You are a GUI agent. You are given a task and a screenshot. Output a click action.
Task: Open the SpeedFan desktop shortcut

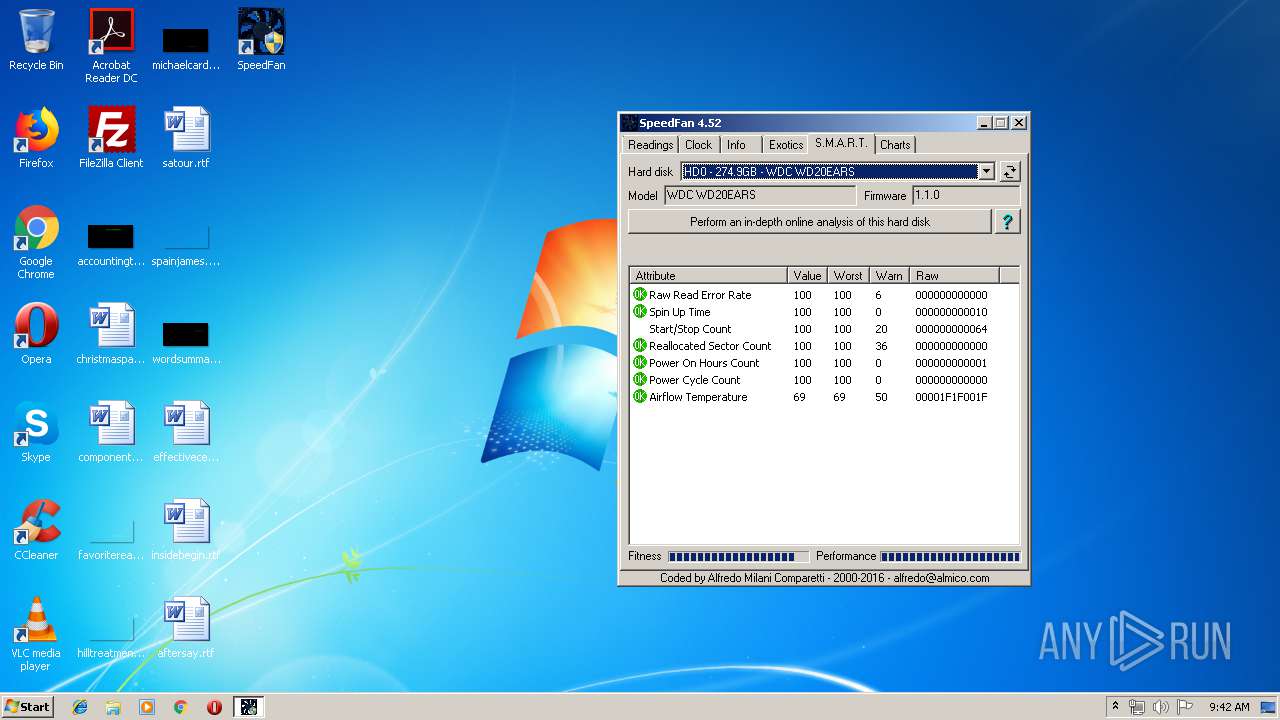(261, 40)
